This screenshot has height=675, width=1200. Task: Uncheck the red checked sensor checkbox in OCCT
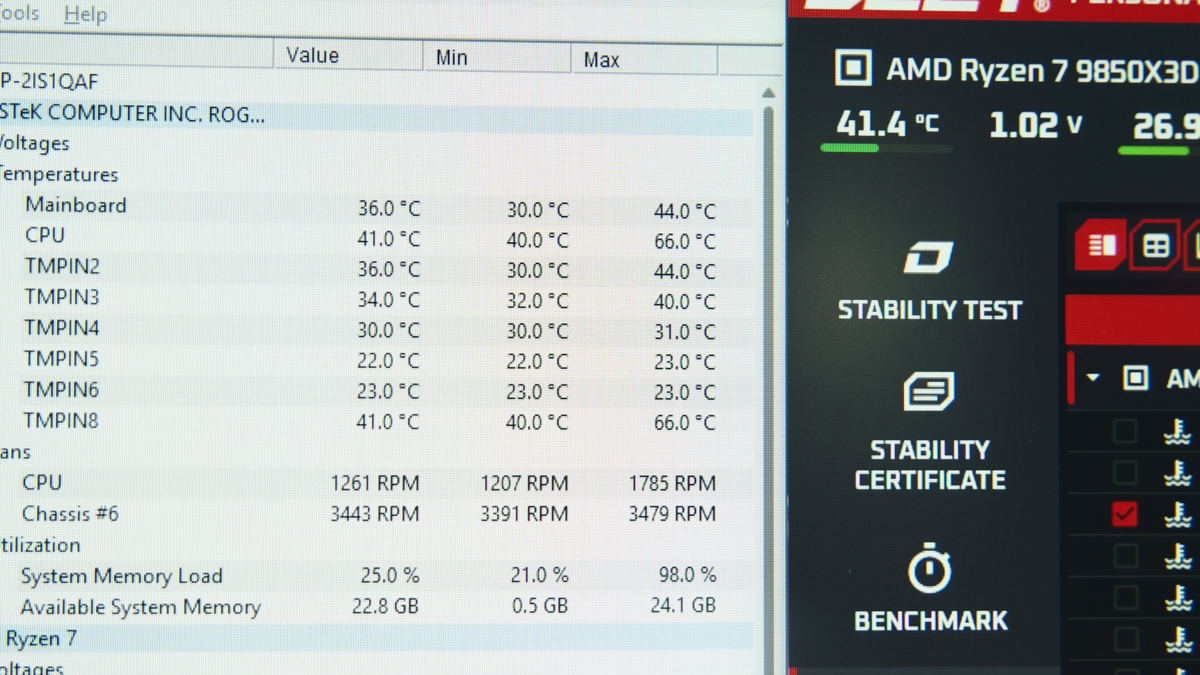point(1125,514)
